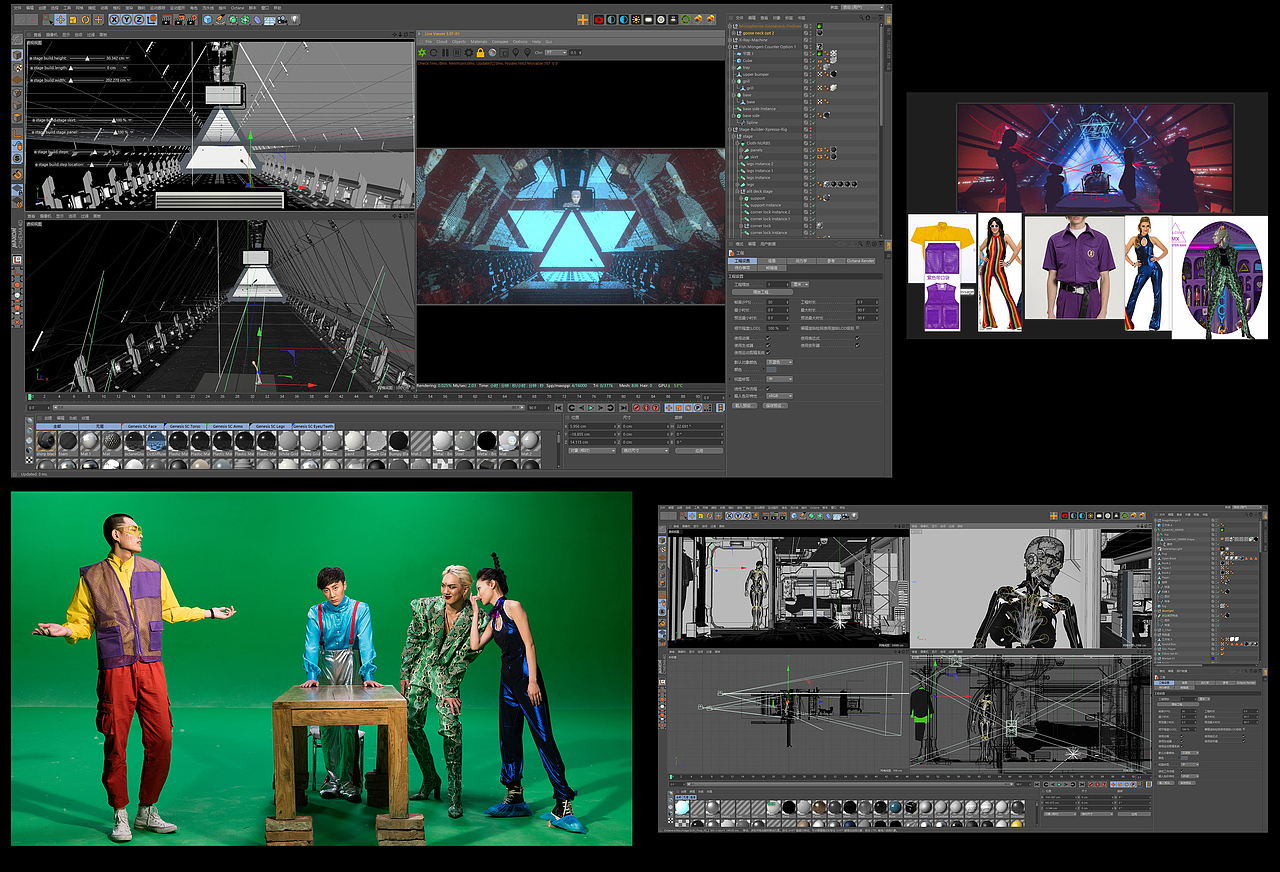Select the Rotate tool in the top toolbar
Screen dimensions: 1280x872
[85, 19]
